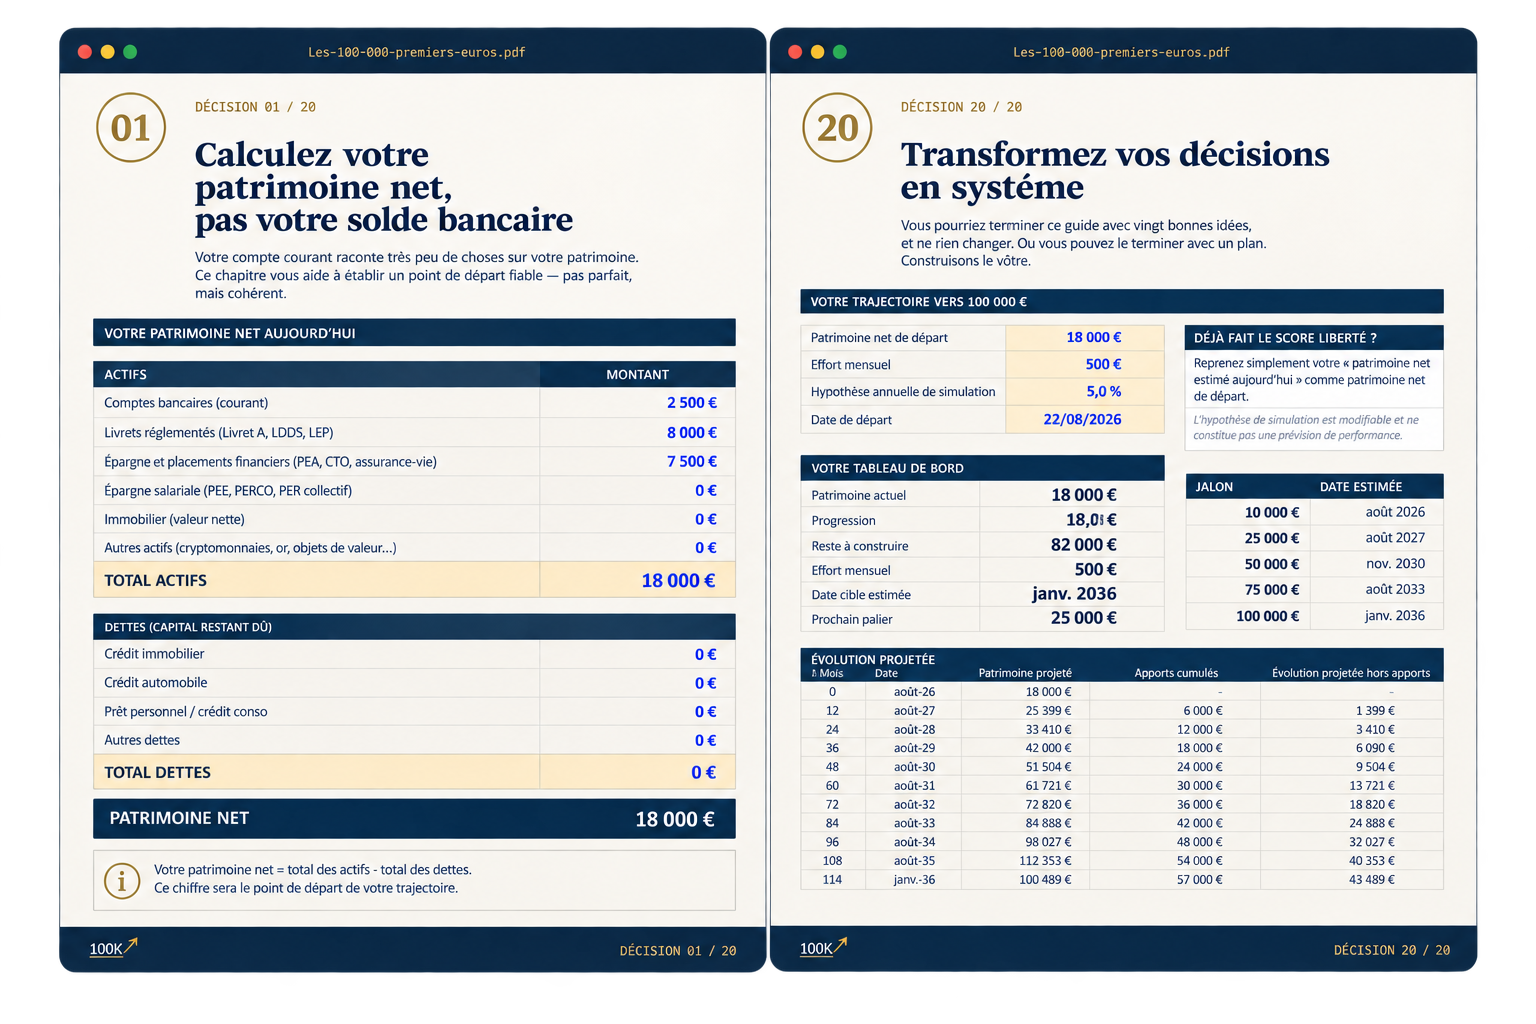
Task: Maximize the left PDF window with green button
Action: click(x=130, y=52)
